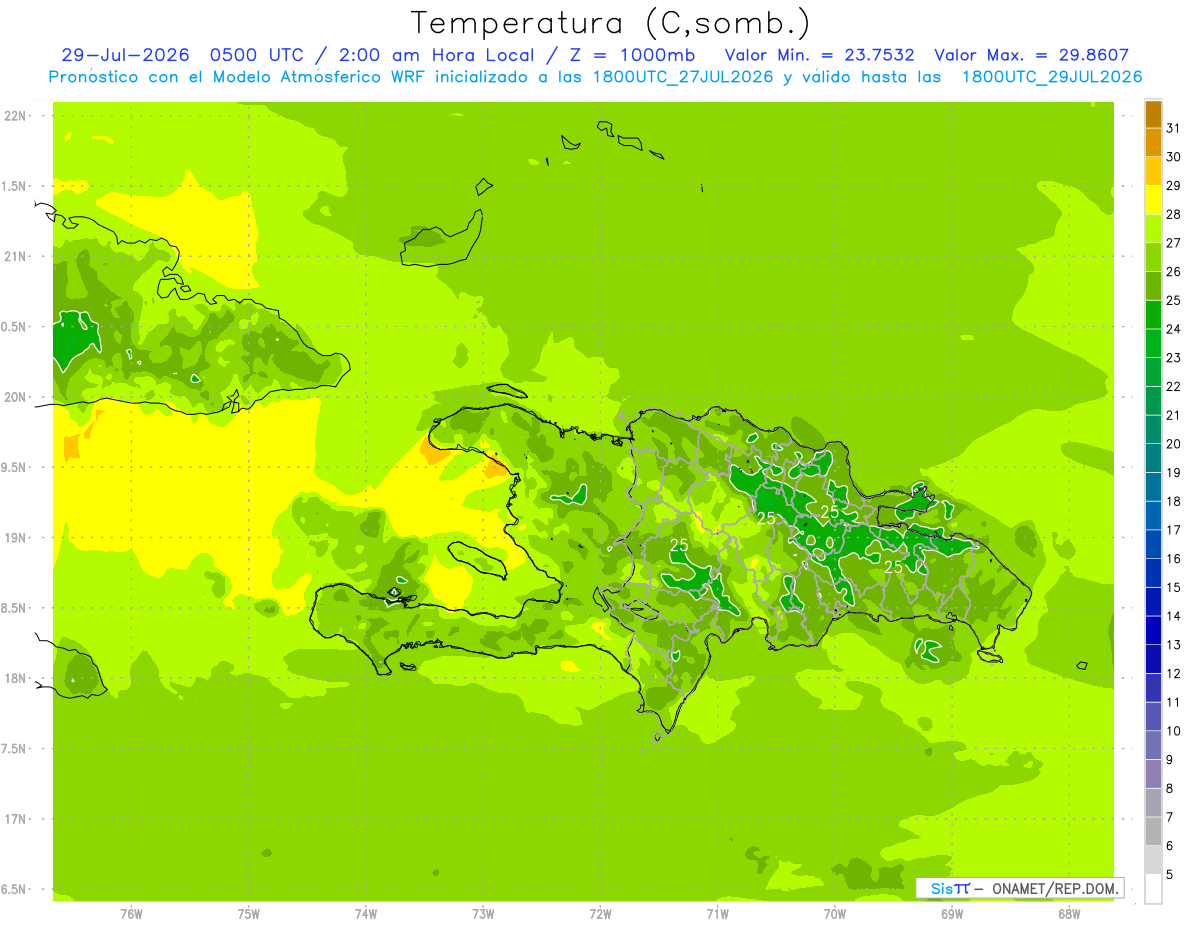Screen dimensions: 1200x927
Task: Click the colorbar value "29"
Action: pos(1173,185)
